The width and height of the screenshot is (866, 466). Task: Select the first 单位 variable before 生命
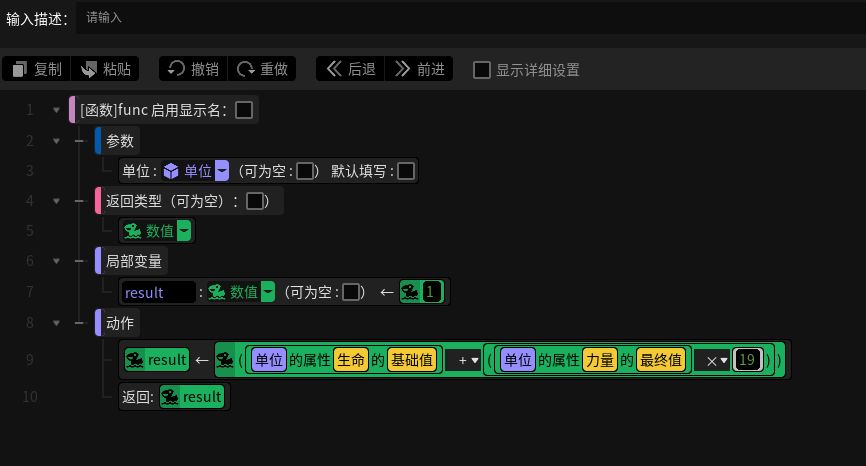(269, 360)
